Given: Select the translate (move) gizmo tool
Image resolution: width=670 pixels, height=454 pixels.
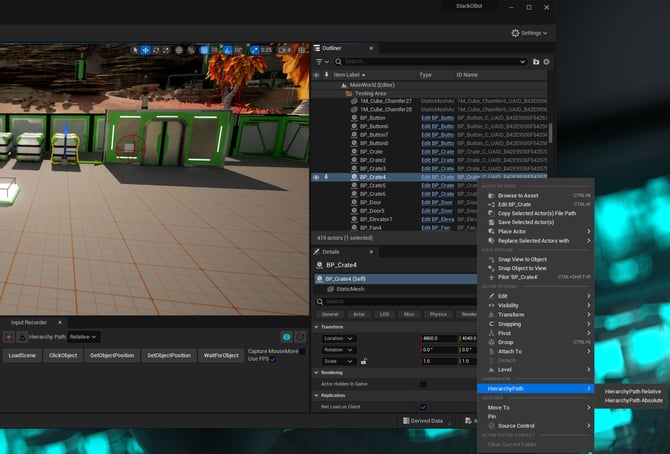Looking at the screenshot, I should point(146,49).
